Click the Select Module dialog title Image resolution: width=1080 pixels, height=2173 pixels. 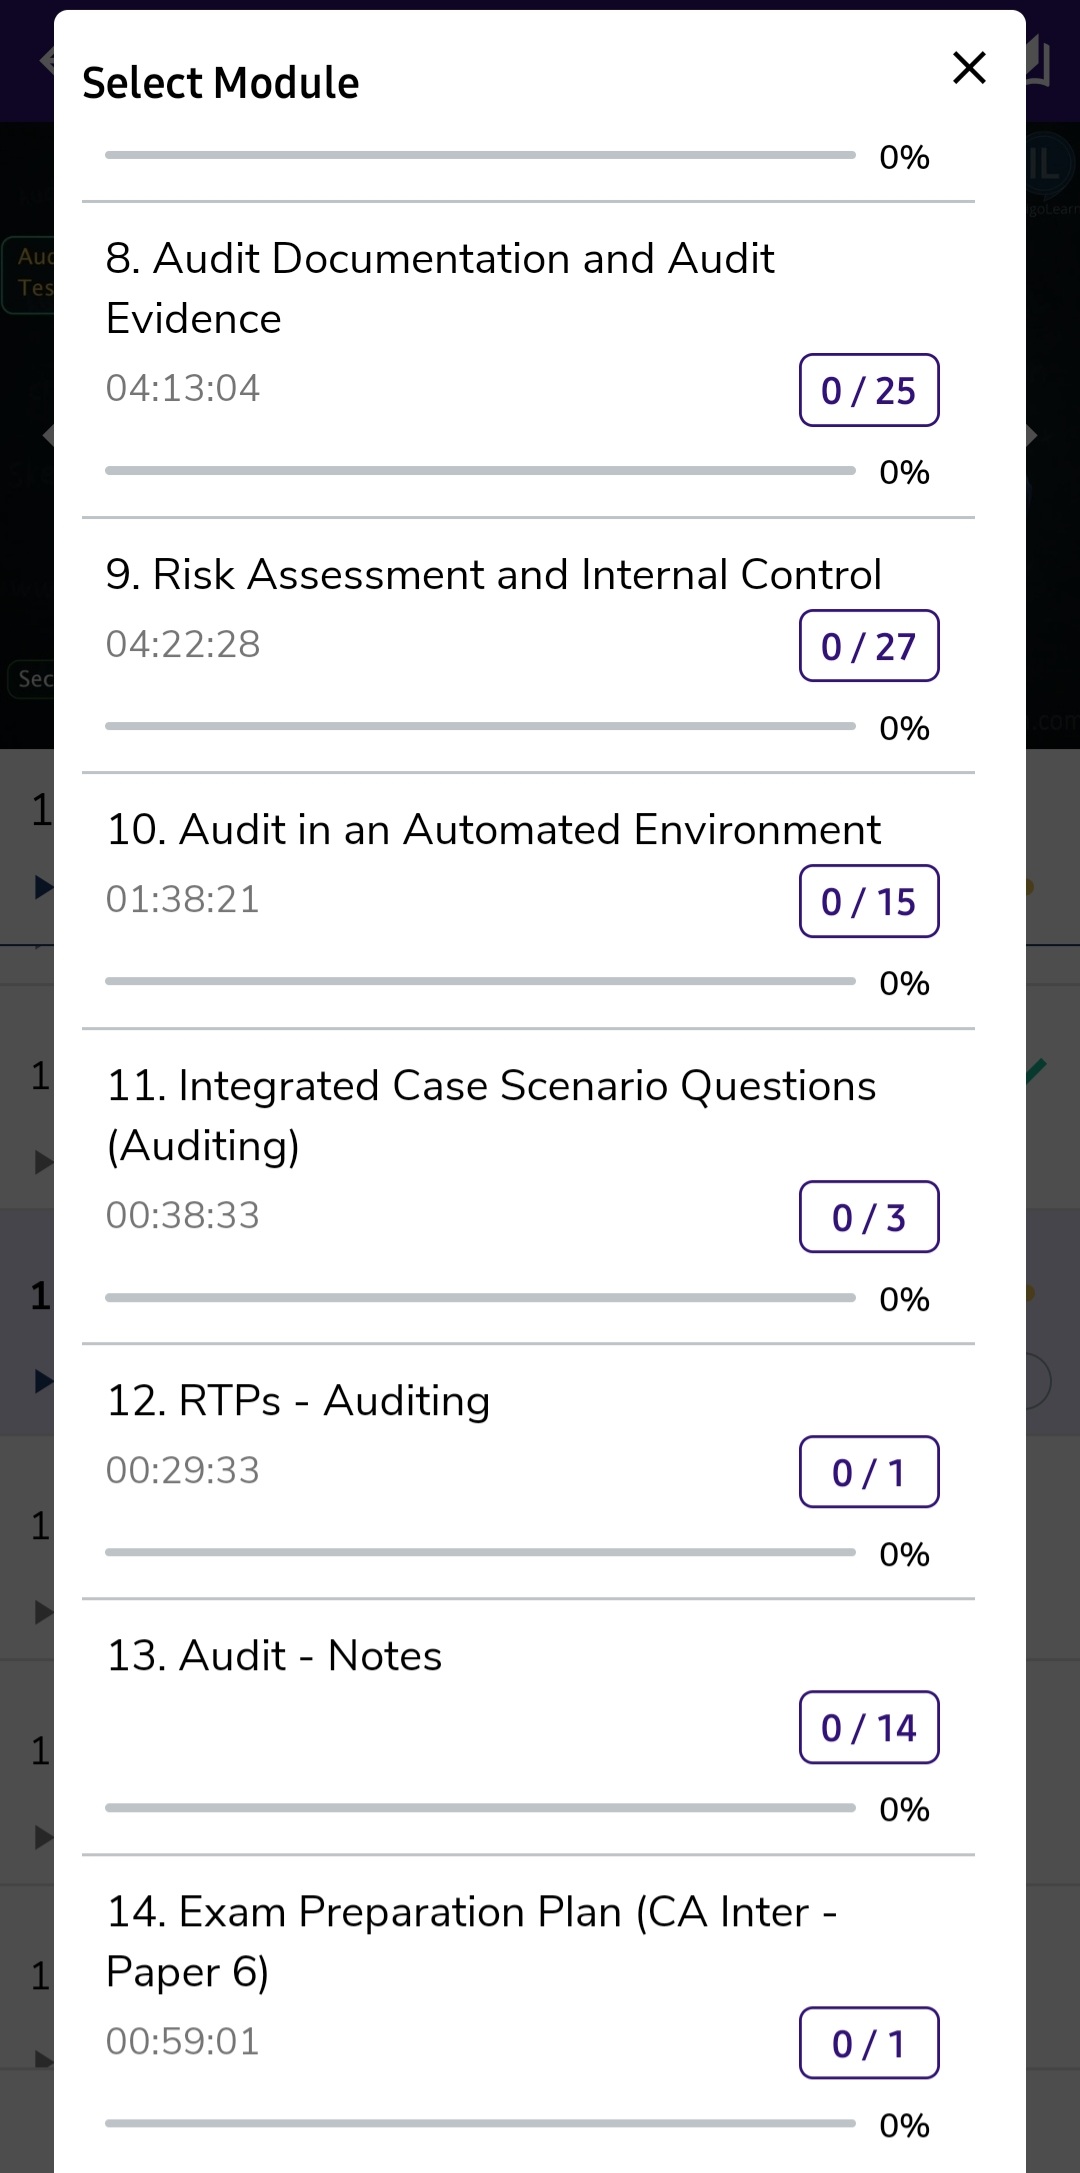[x=220, y=83]
